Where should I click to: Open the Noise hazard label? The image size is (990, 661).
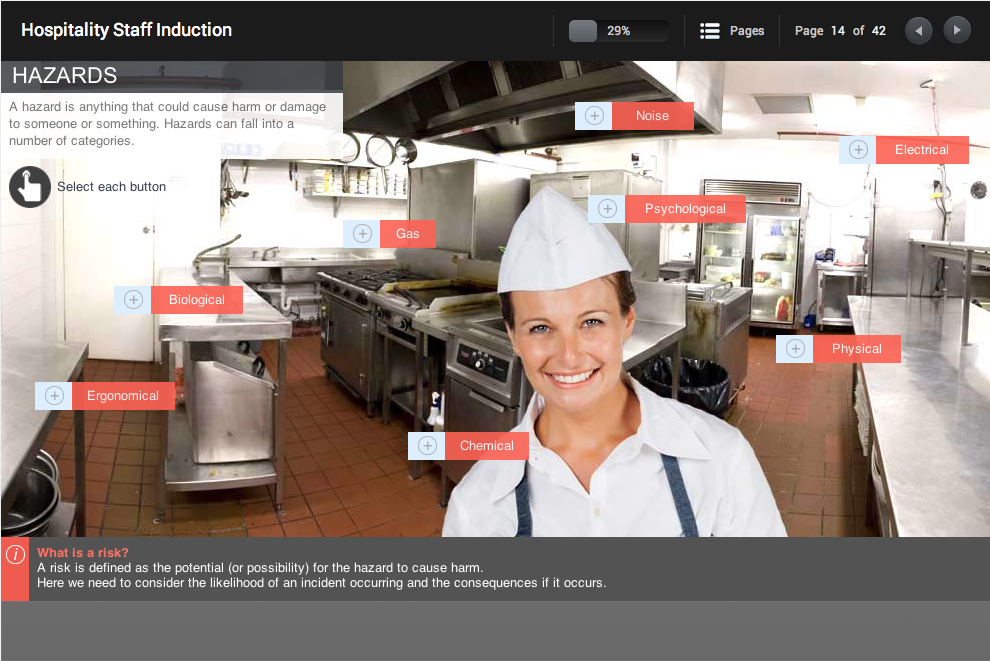tap(653, 116)
